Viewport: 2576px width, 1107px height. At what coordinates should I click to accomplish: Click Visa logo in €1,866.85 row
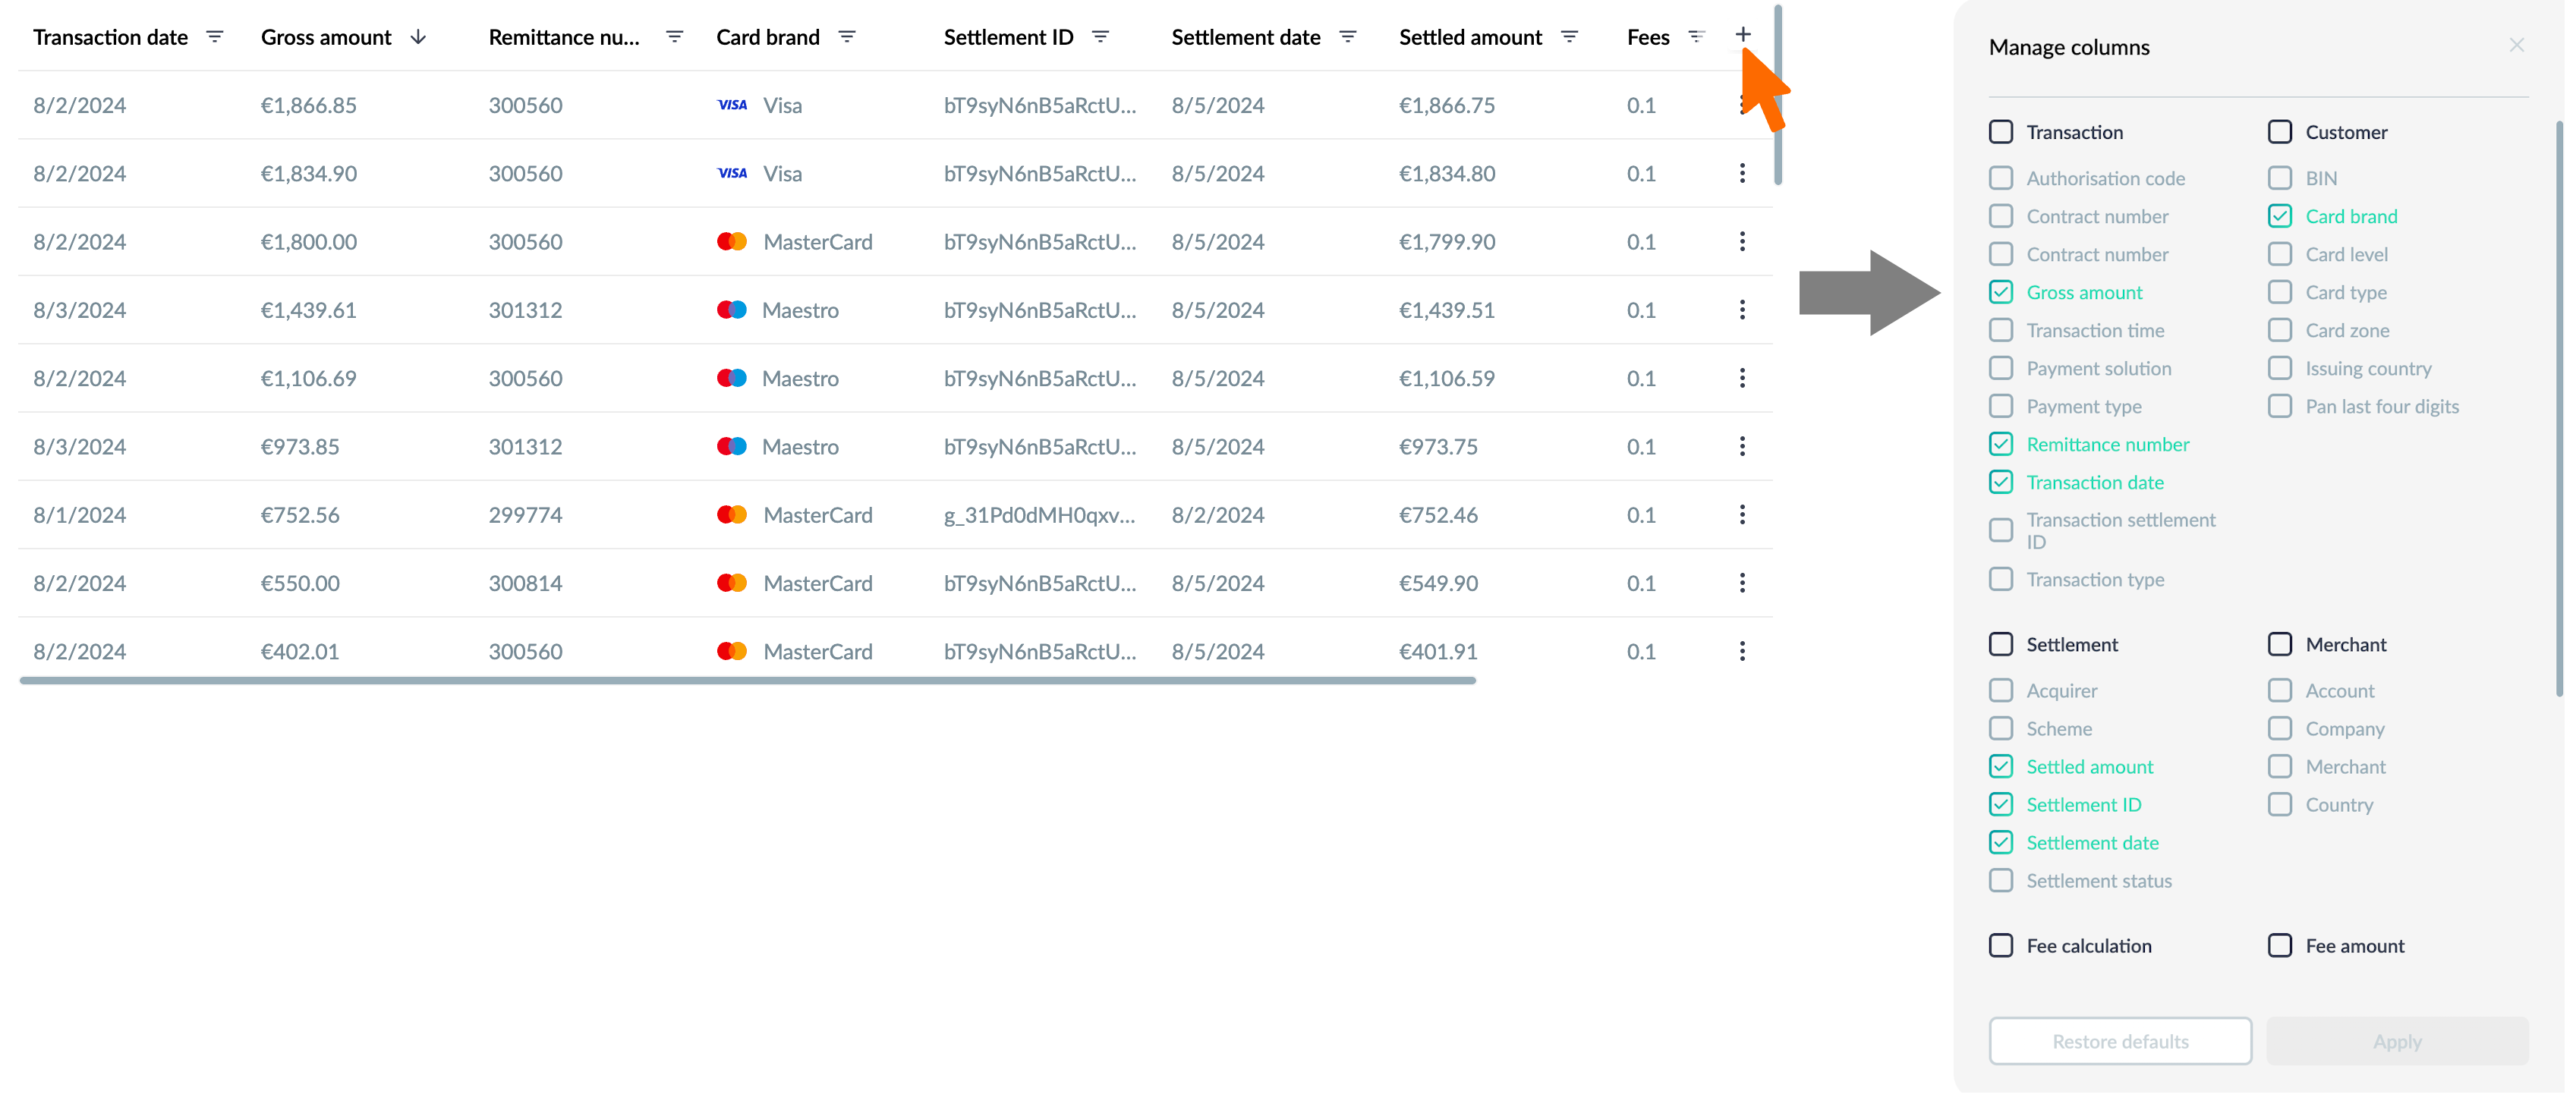pos(732,105)
